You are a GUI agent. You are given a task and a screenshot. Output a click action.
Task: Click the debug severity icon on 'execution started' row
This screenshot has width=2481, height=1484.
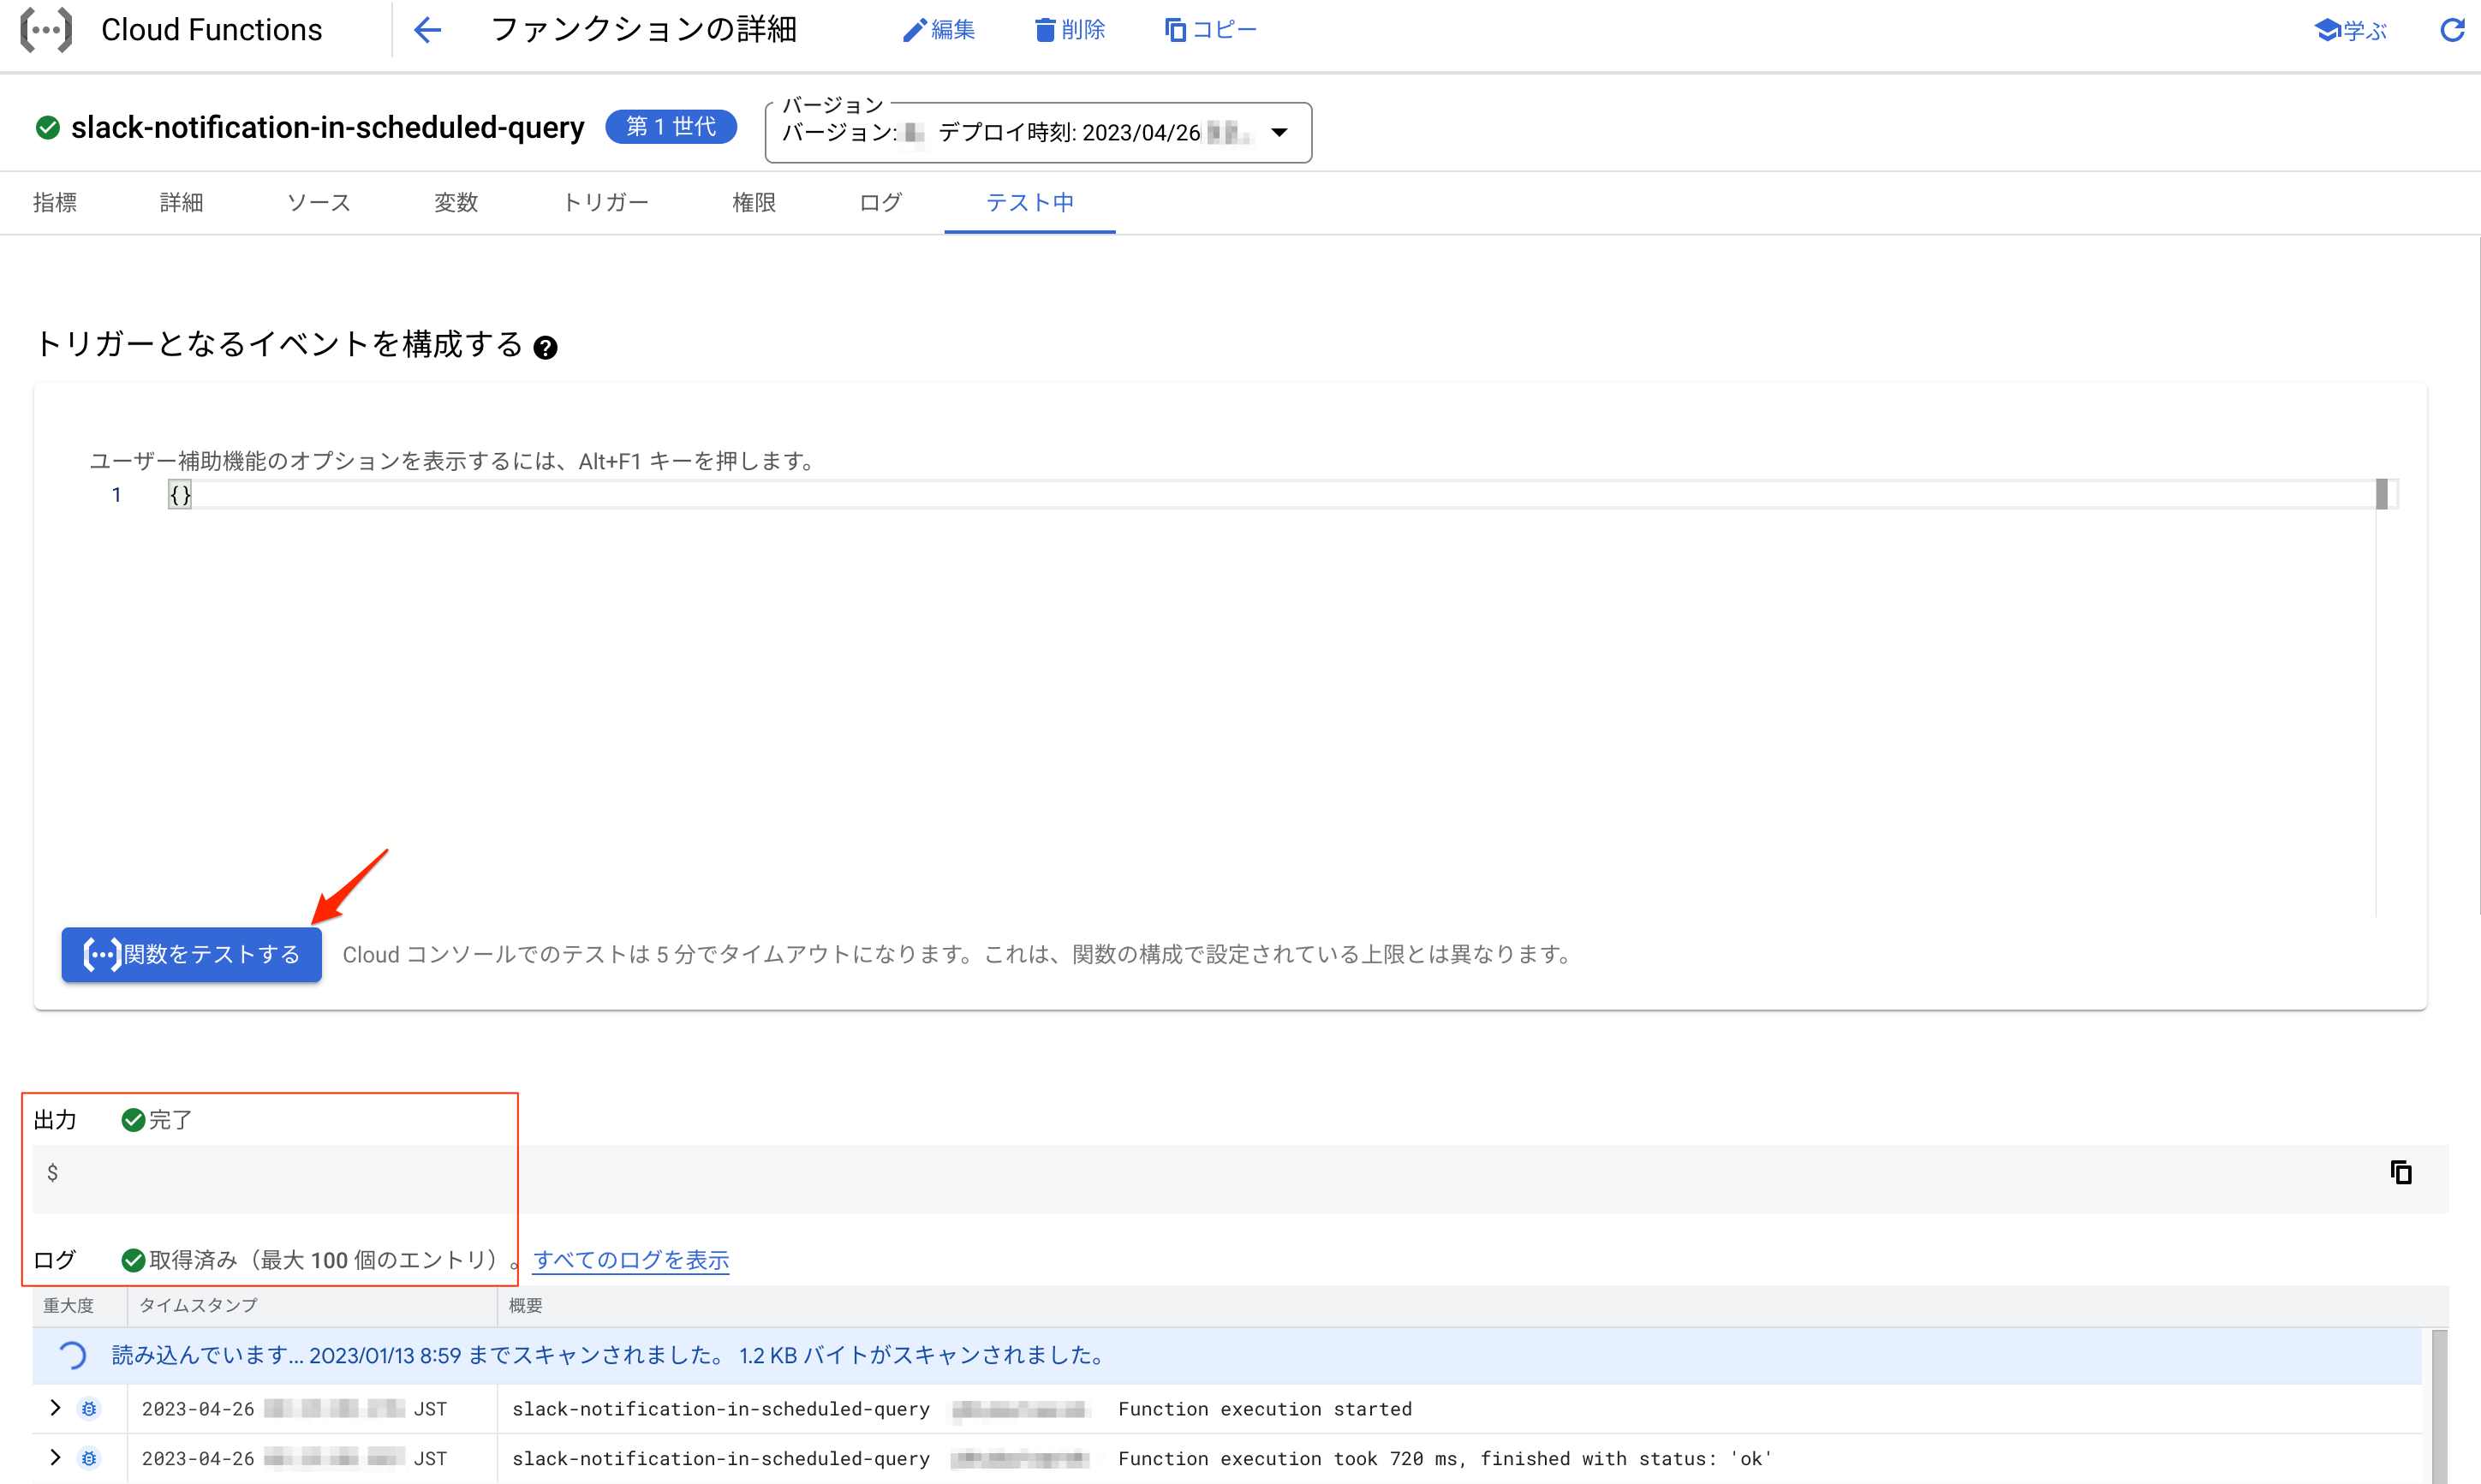coord(89,1409)
